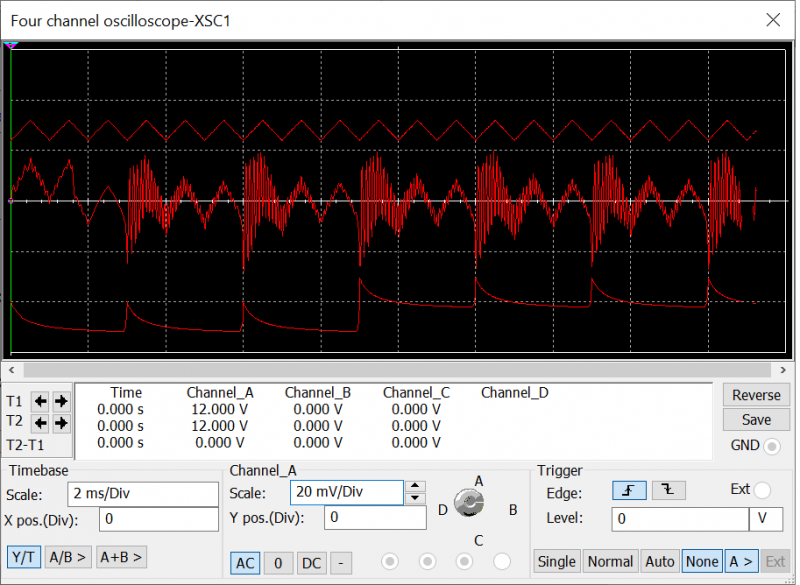The width and height of the screenshot is (800, 585).
Task: Select rising edge trigger
Action: pos(628,490)
